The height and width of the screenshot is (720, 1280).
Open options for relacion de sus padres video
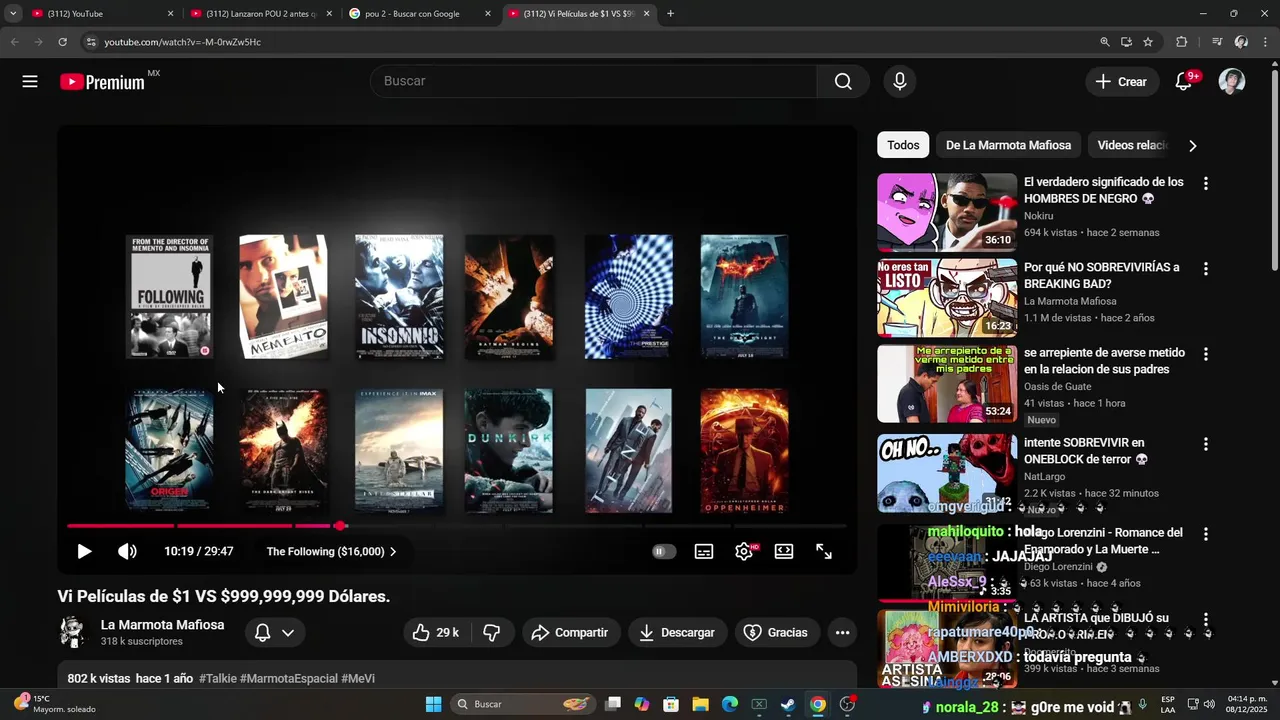pyautogui.click(x=1206, y=354)
